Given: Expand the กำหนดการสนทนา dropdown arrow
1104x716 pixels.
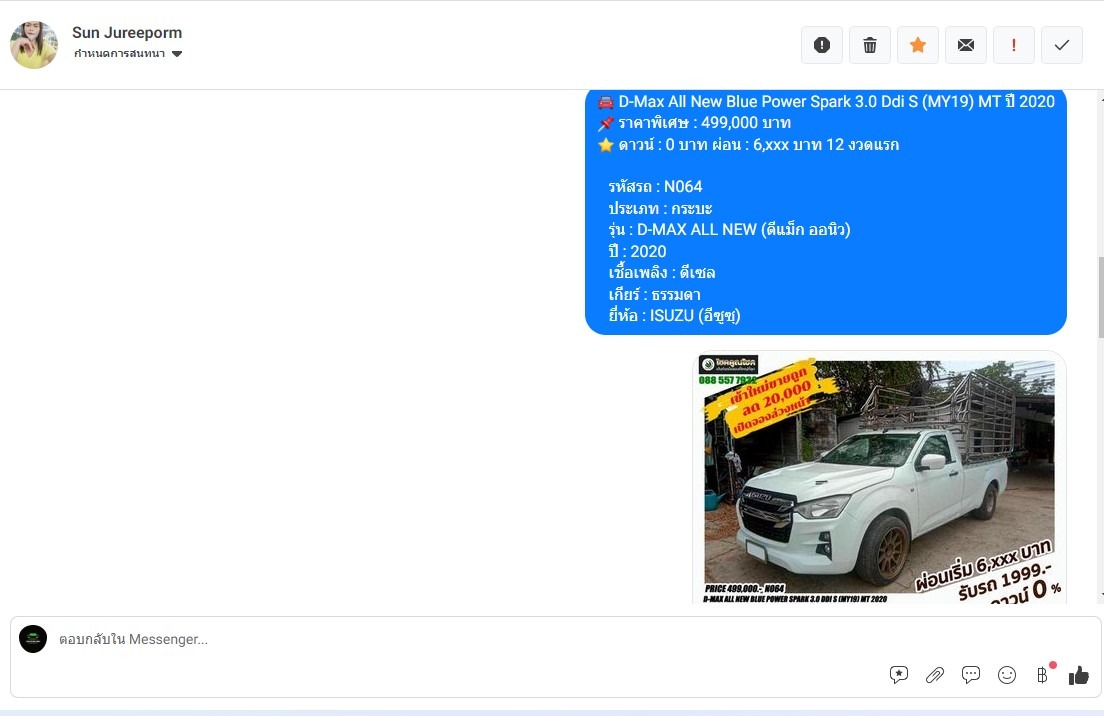Looking at the screenshot, I should pos(177,54).
